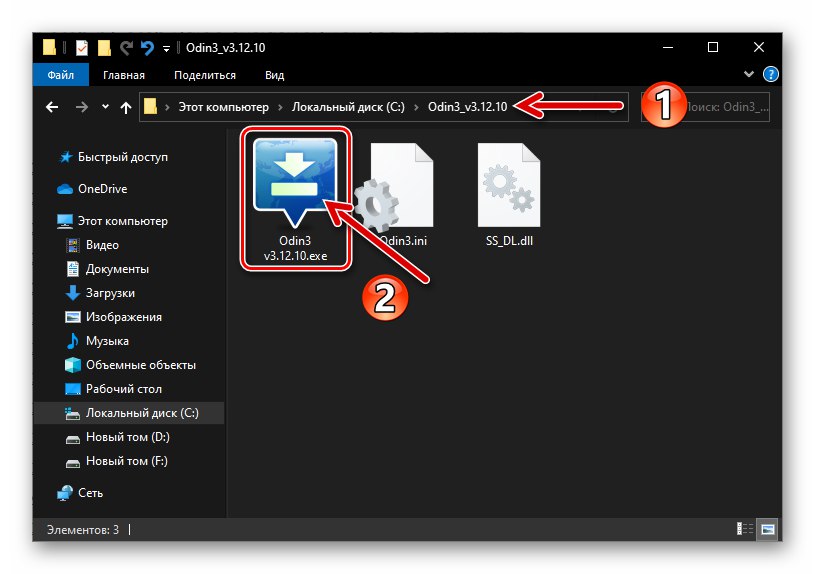
Task: Open the Видео folder
Action: click(x=102, y=245)
